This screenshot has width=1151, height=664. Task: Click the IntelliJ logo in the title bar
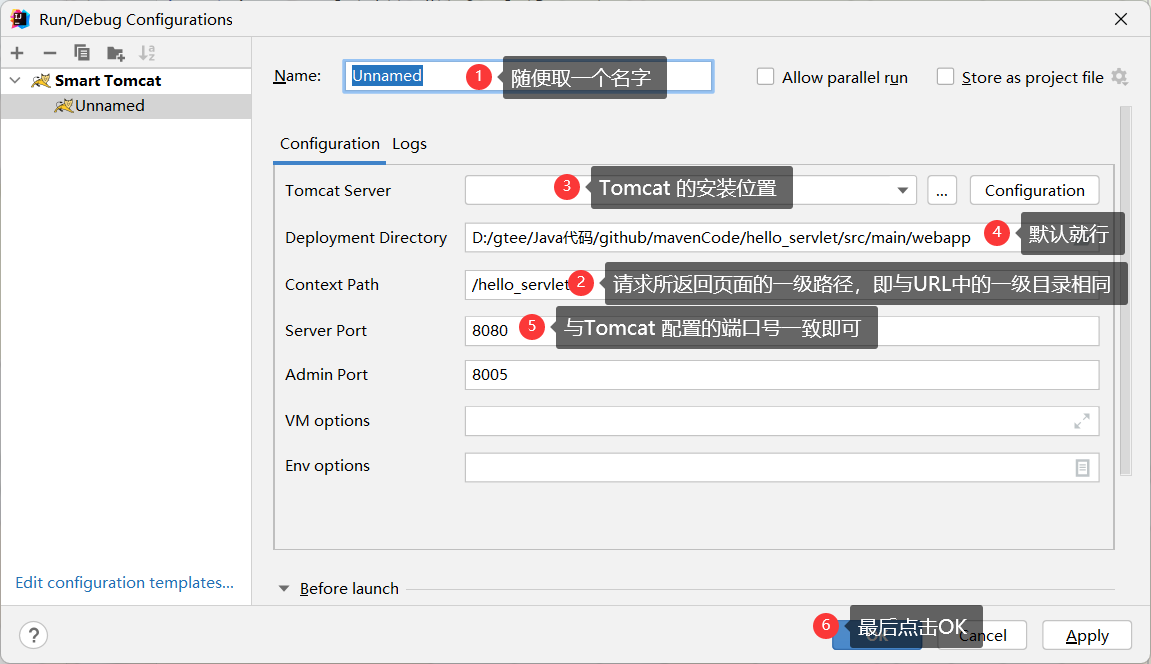click(20, 19)
